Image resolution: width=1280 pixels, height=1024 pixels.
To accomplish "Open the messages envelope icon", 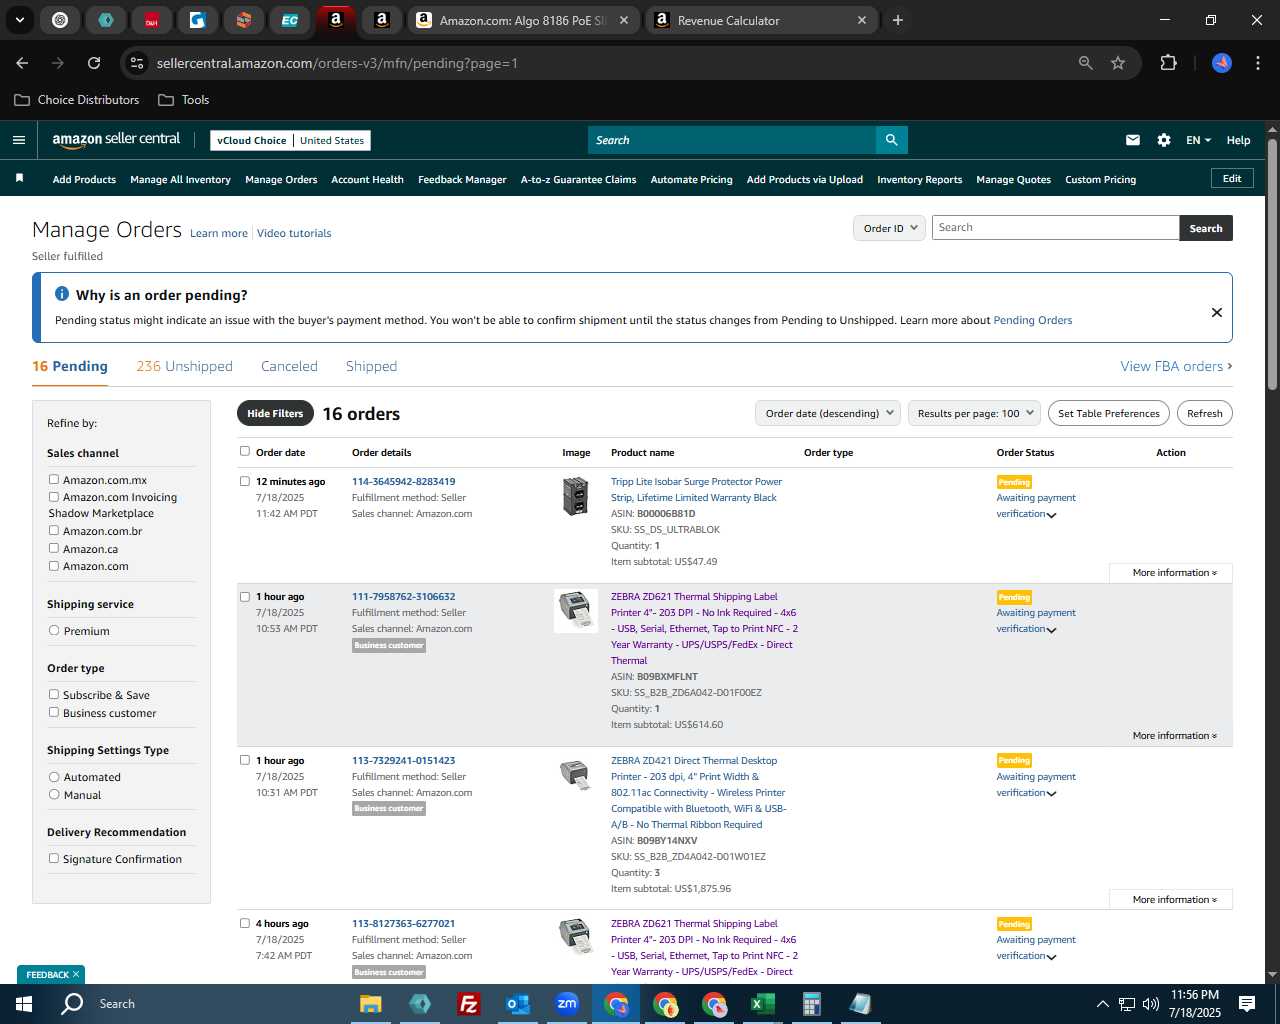I will point(1133,140).
